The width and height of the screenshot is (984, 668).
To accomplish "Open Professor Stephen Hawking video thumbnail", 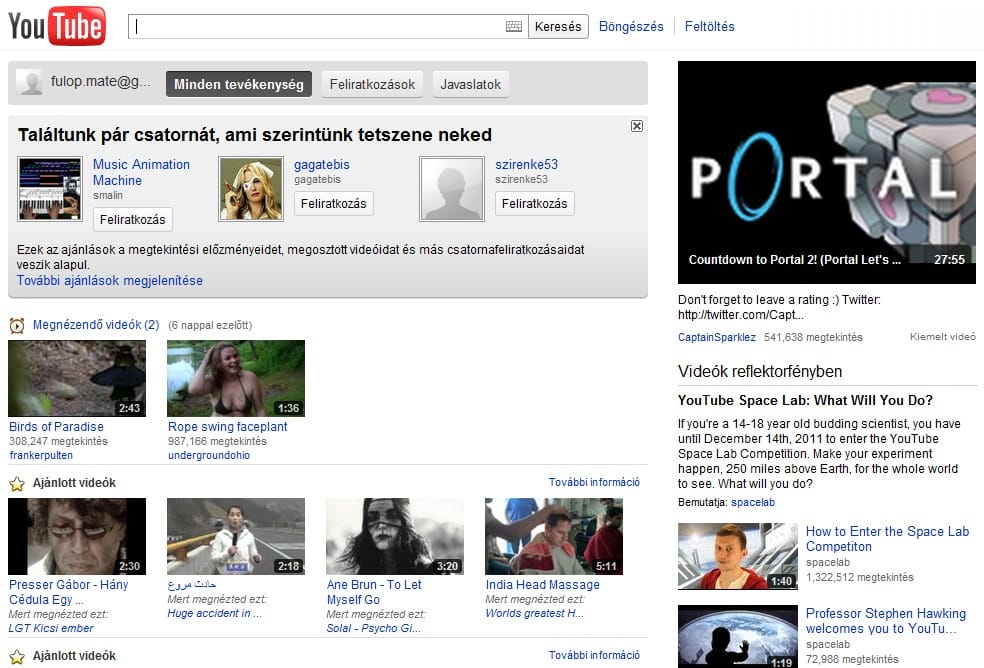I will (737, 637).
